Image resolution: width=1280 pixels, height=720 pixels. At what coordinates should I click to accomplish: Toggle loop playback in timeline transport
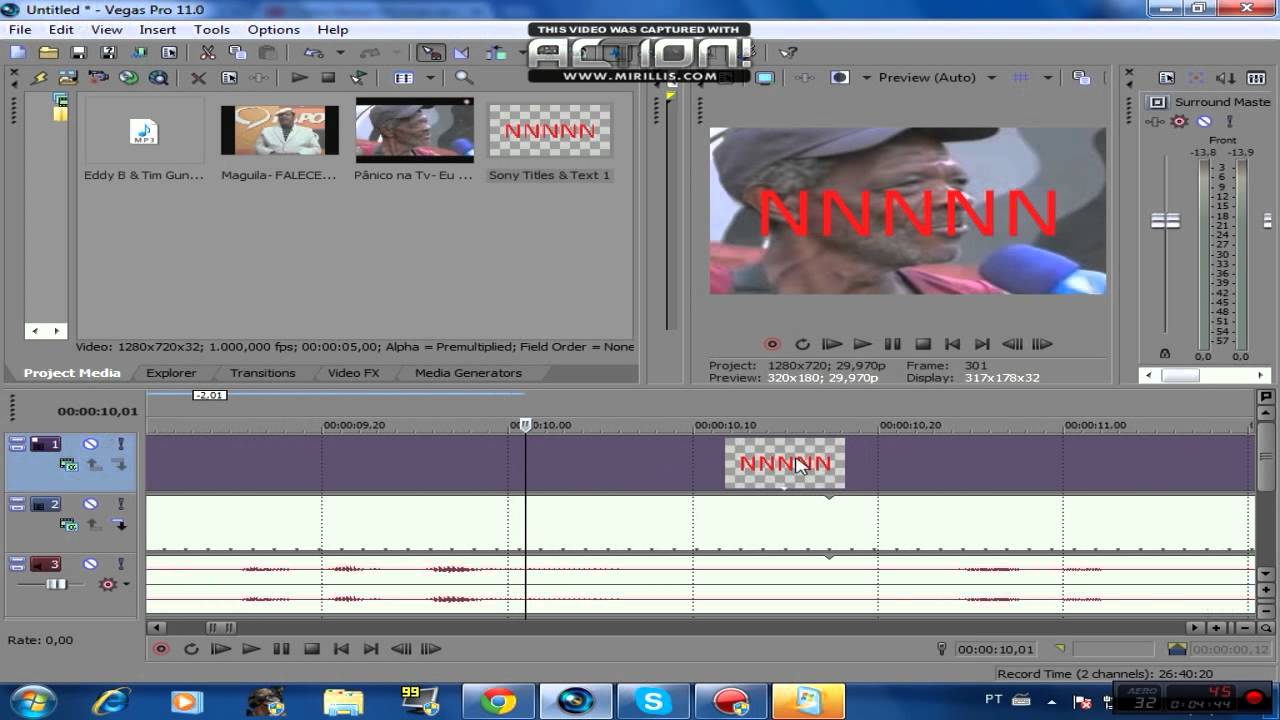(x=191, y=649)
